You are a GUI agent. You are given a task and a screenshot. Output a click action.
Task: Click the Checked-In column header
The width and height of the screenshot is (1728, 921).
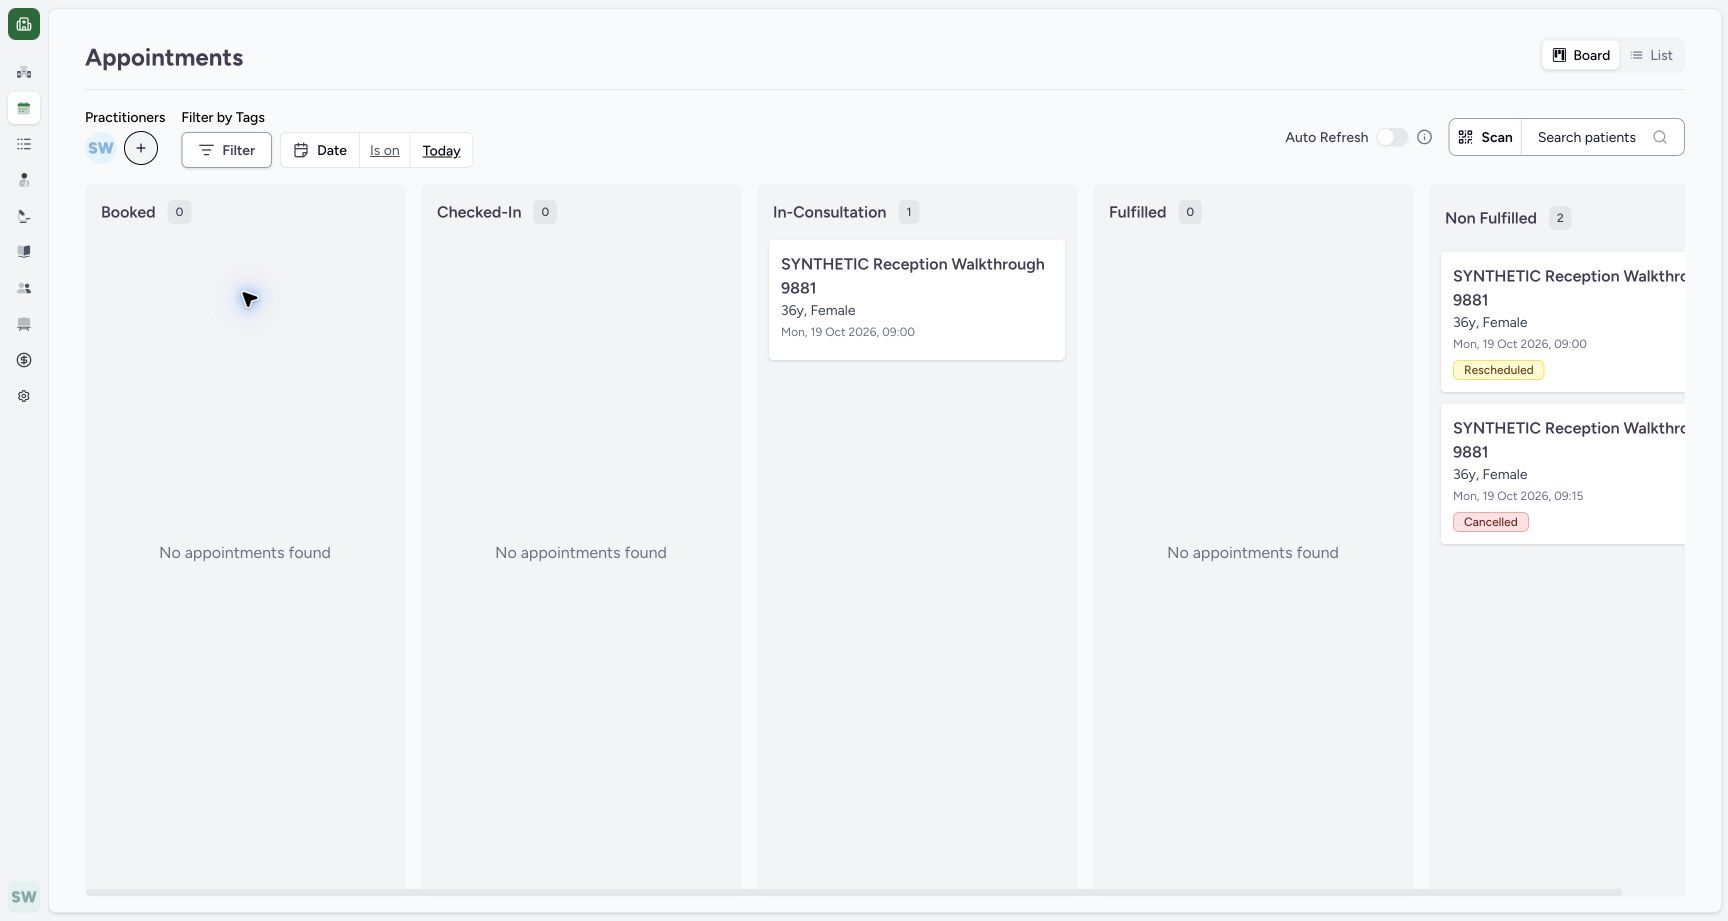(479, 212)
